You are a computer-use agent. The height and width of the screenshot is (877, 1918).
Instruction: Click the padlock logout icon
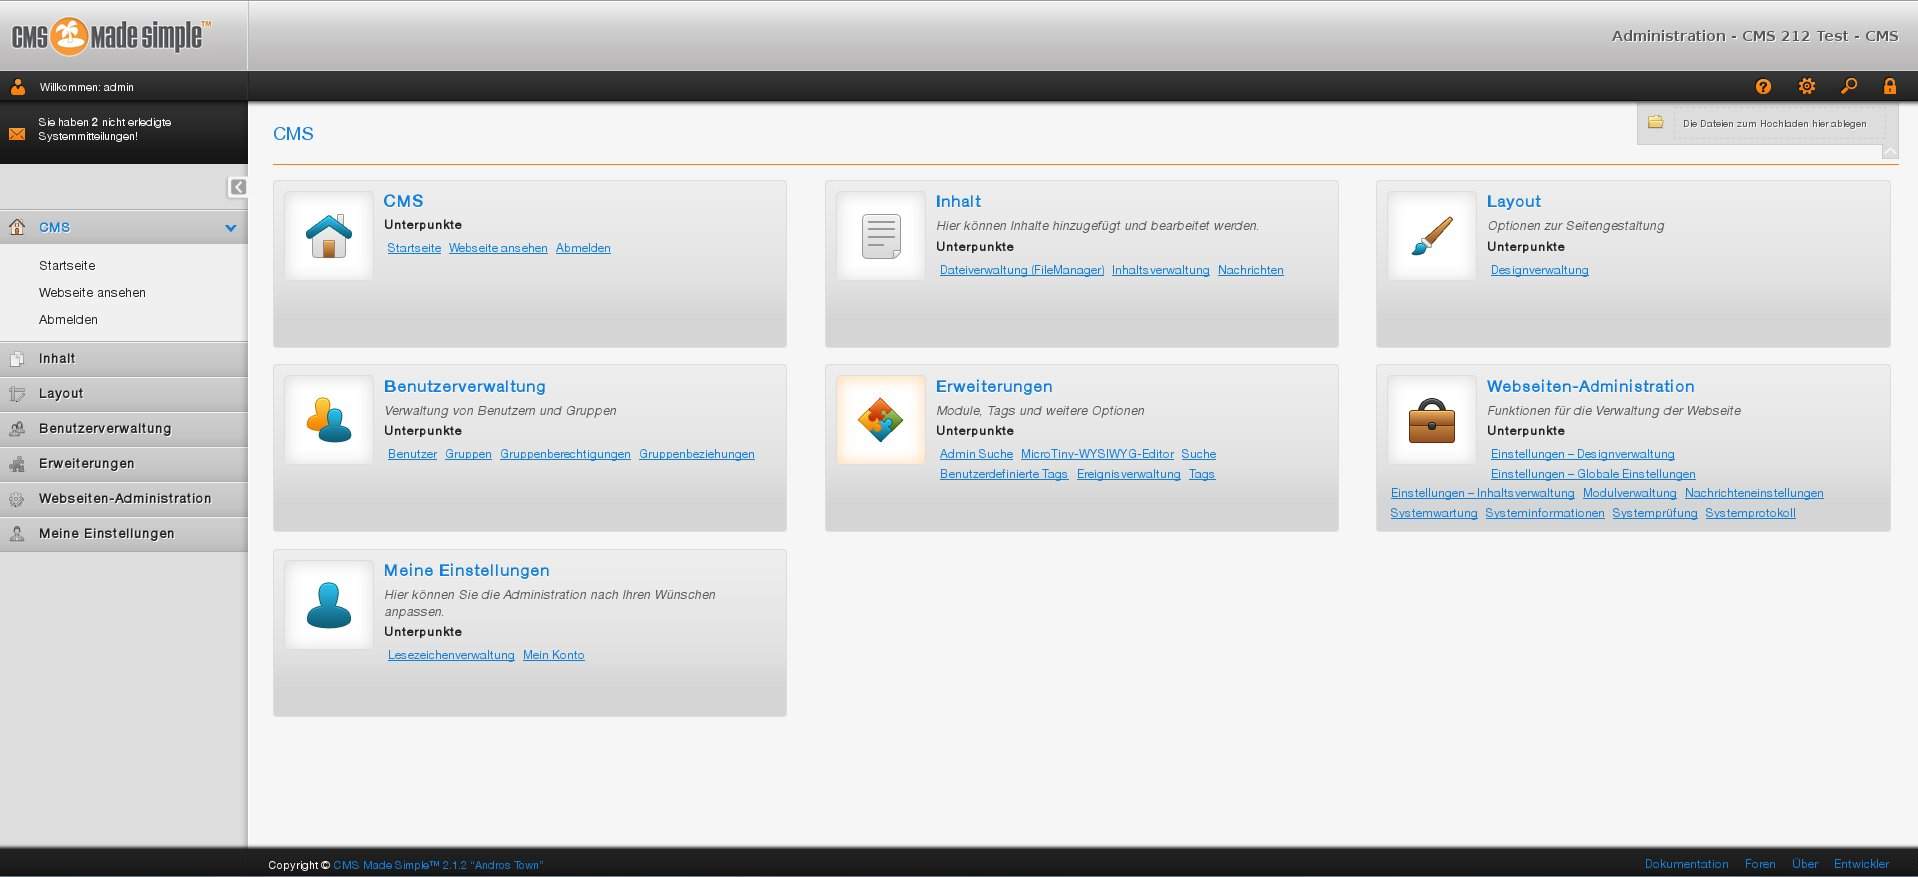coord(1890,87)
